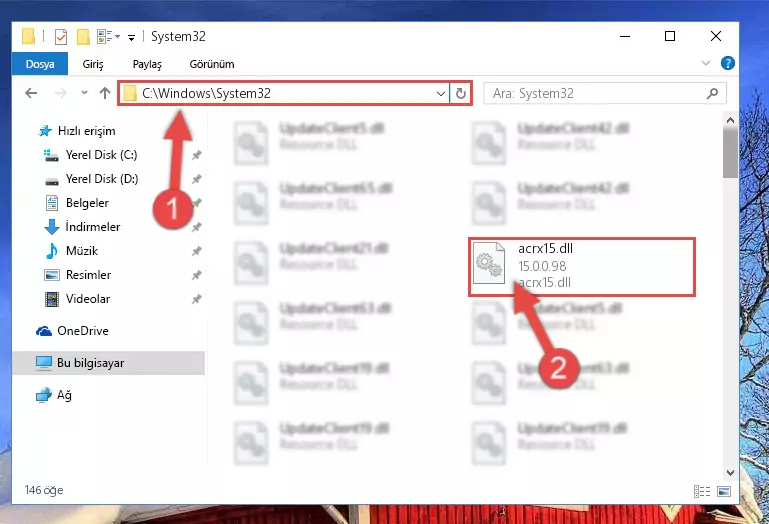Go up one folder level
769x524 pixels.
[105, 93]
